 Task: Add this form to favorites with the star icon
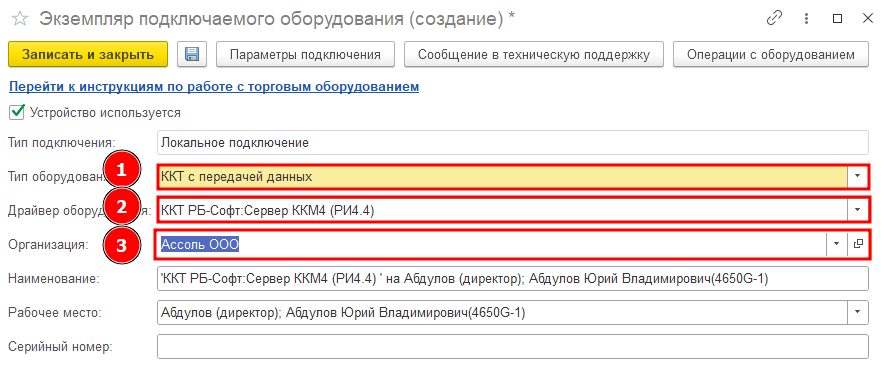coord(20,19)
